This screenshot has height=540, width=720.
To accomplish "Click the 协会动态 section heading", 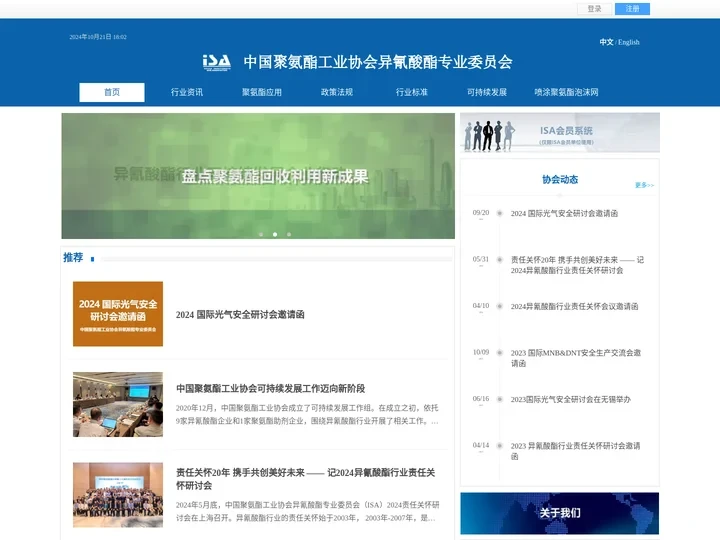I will 560,180.
